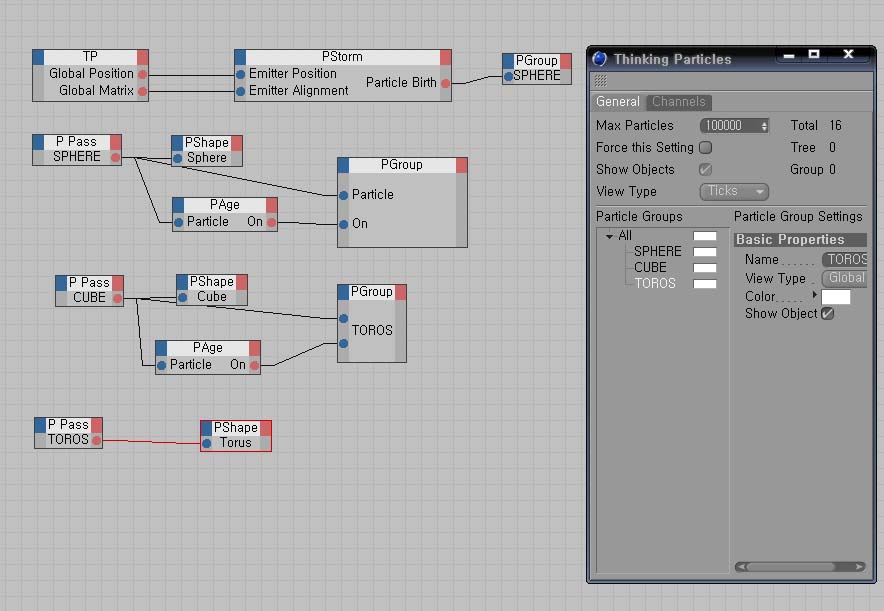Maximize the Thinking Particles window
This screenshot has height=611, width=884.
[814, 55]
